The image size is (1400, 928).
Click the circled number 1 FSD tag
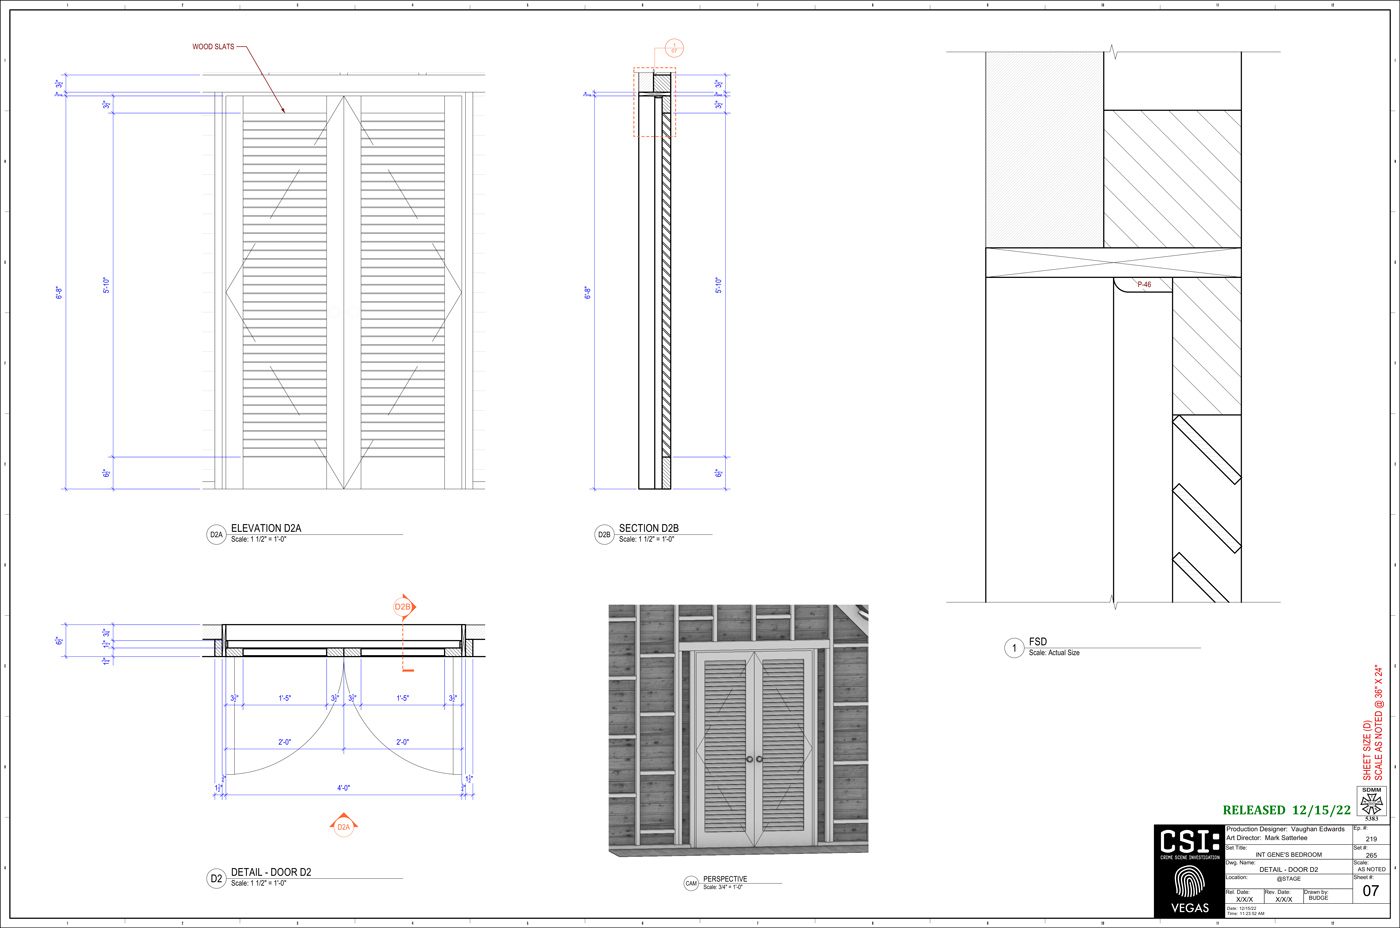[1013, 648]
